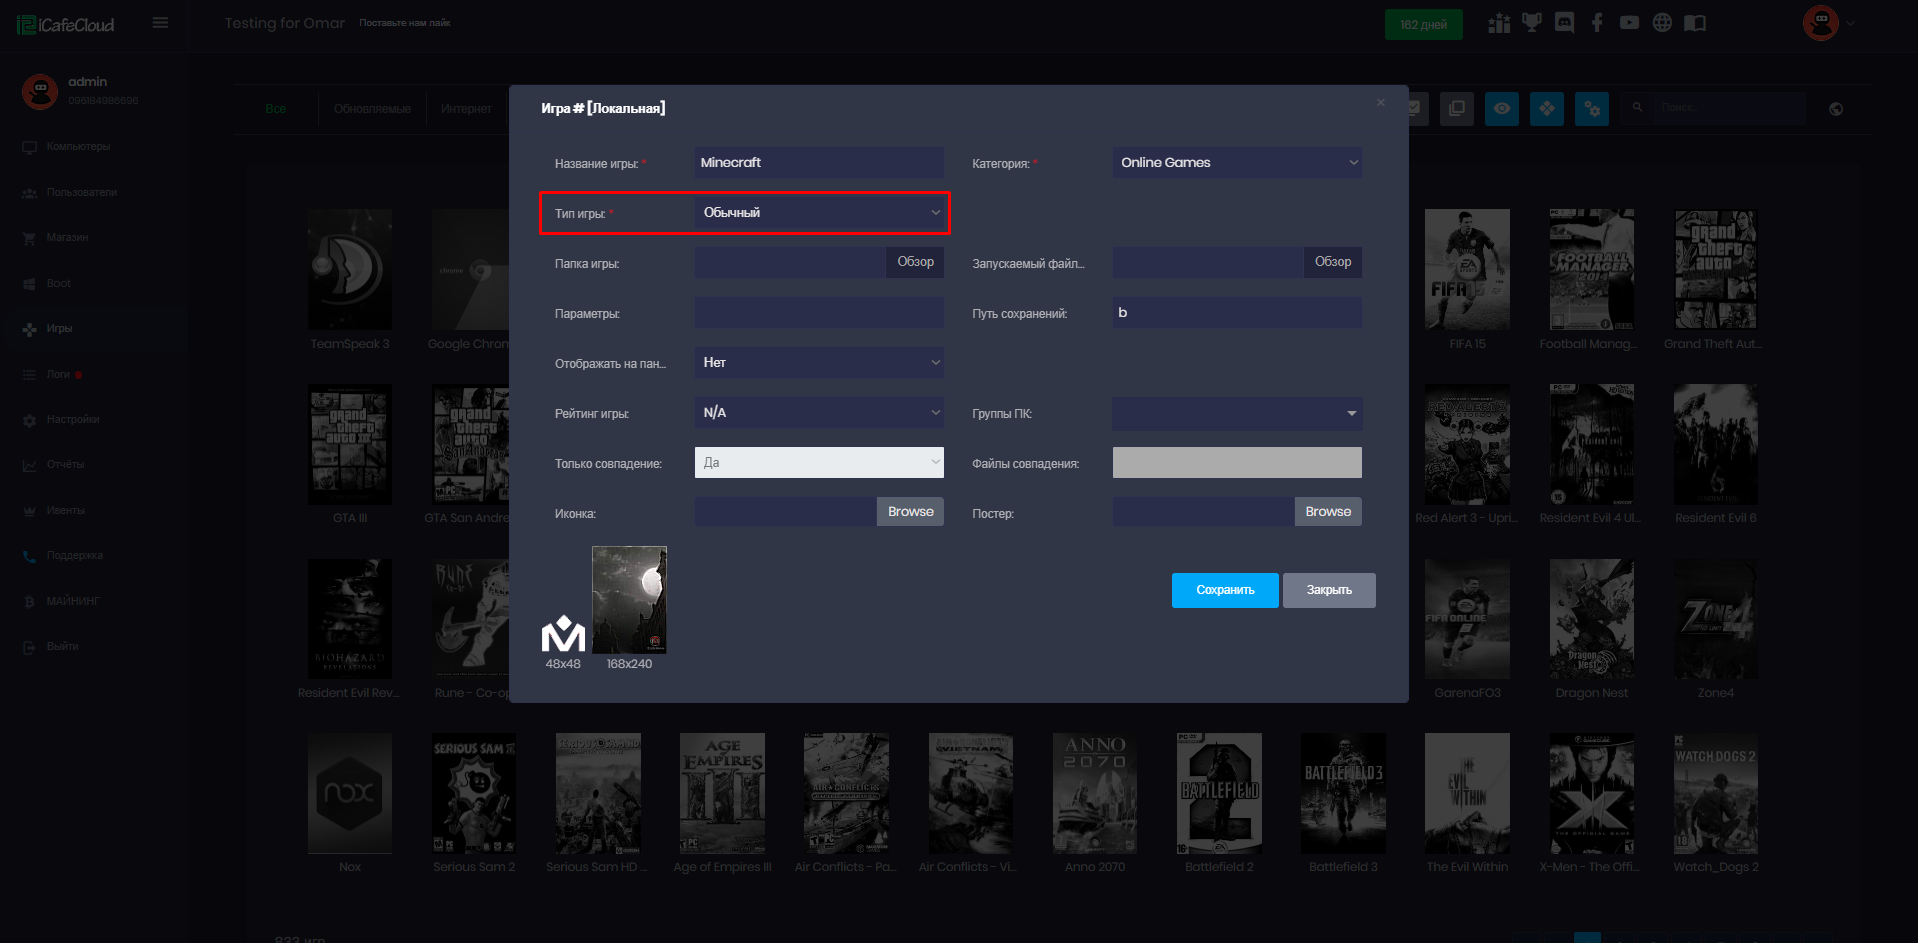Switch to the Все tab
The width and height of the screenshot is (1918, 943).
click(276, 109)
